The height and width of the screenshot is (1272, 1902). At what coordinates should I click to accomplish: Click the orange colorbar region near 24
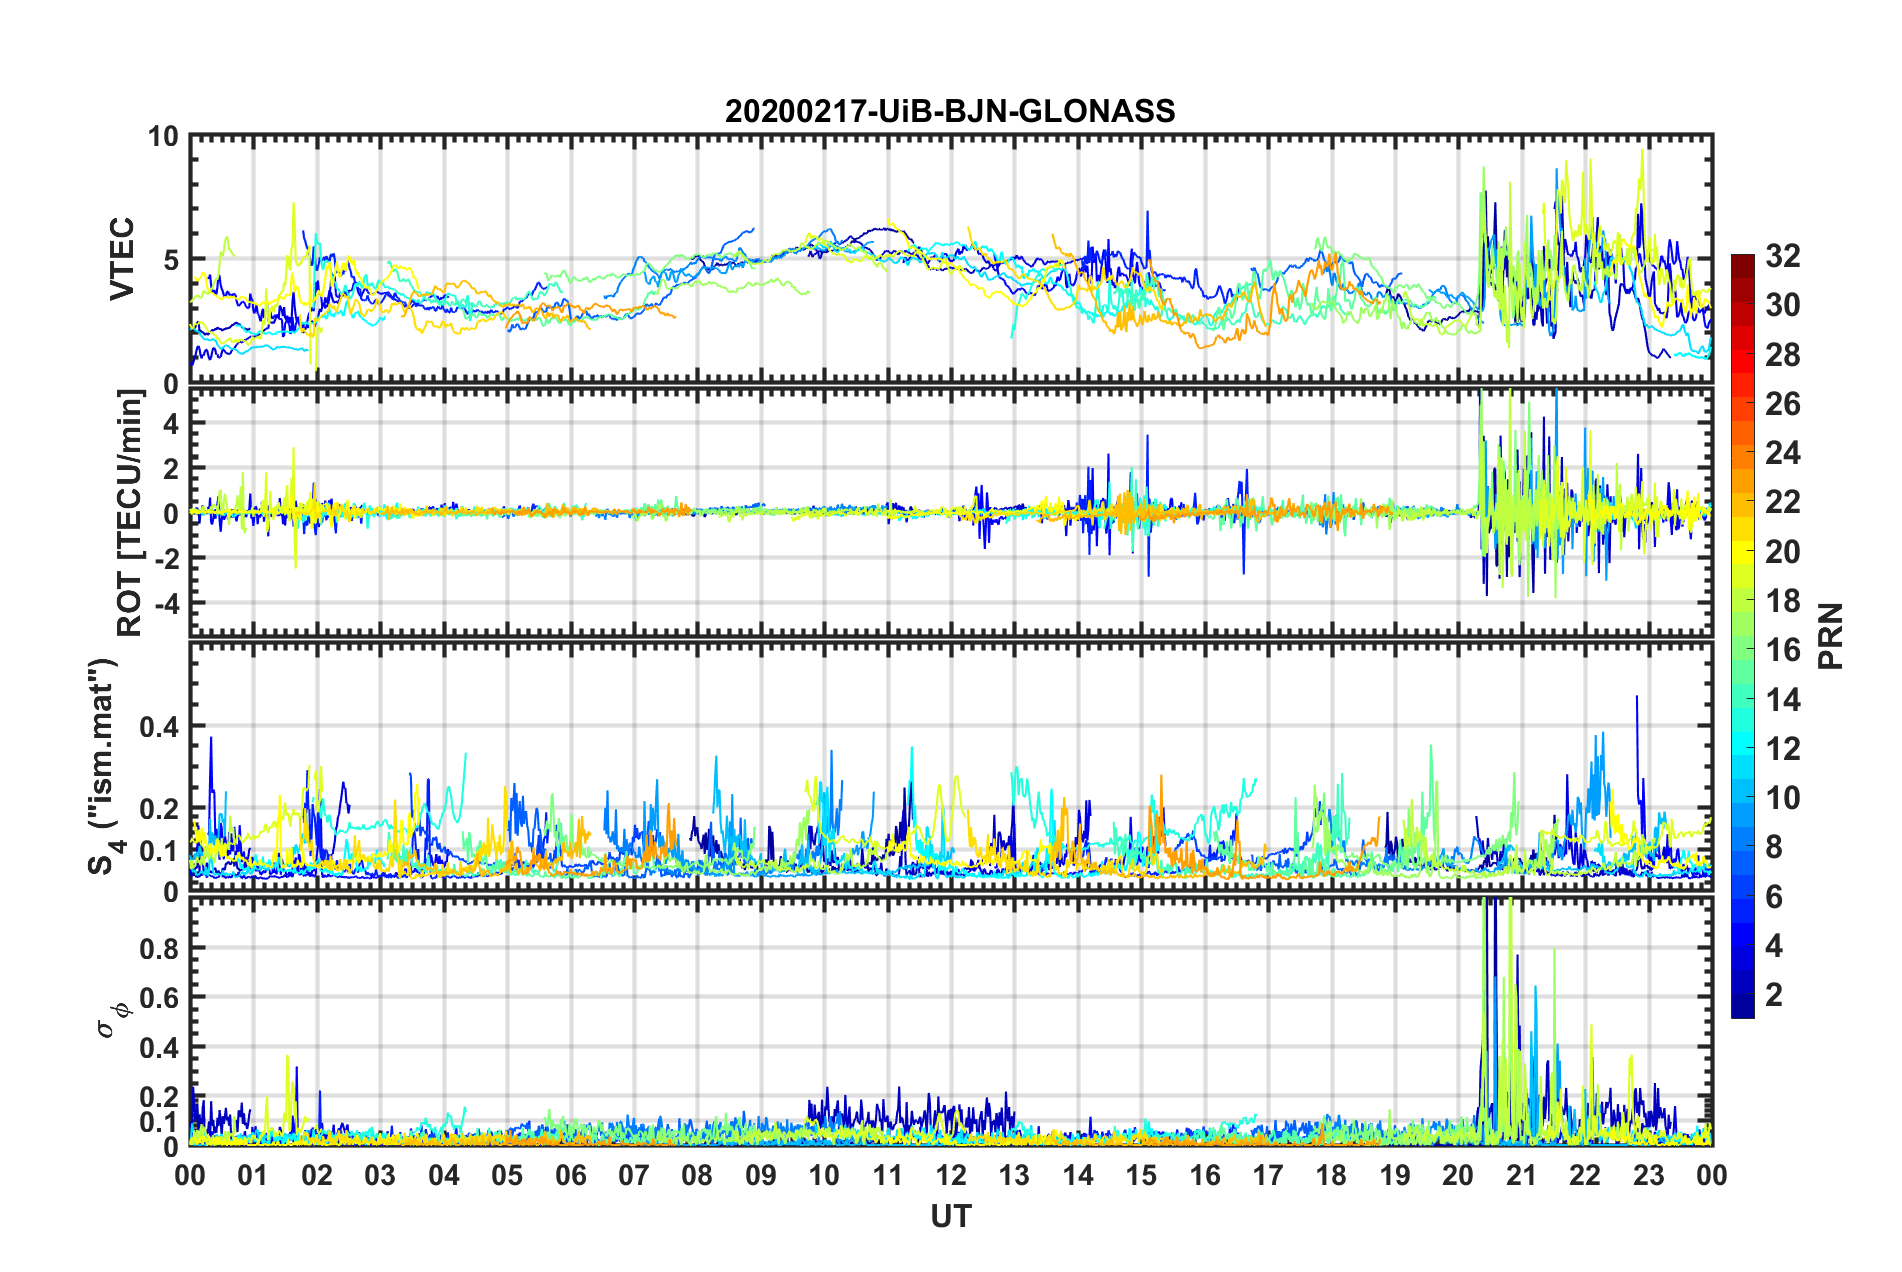click(1742, 453)
